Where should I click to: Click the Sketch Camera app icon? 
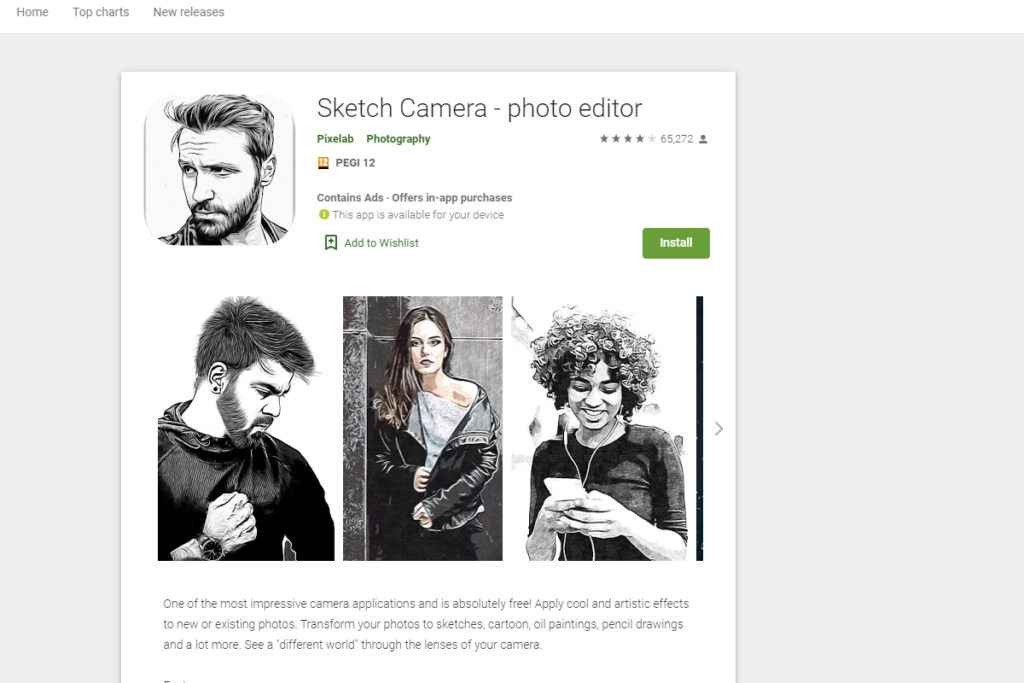coord(219,170)
